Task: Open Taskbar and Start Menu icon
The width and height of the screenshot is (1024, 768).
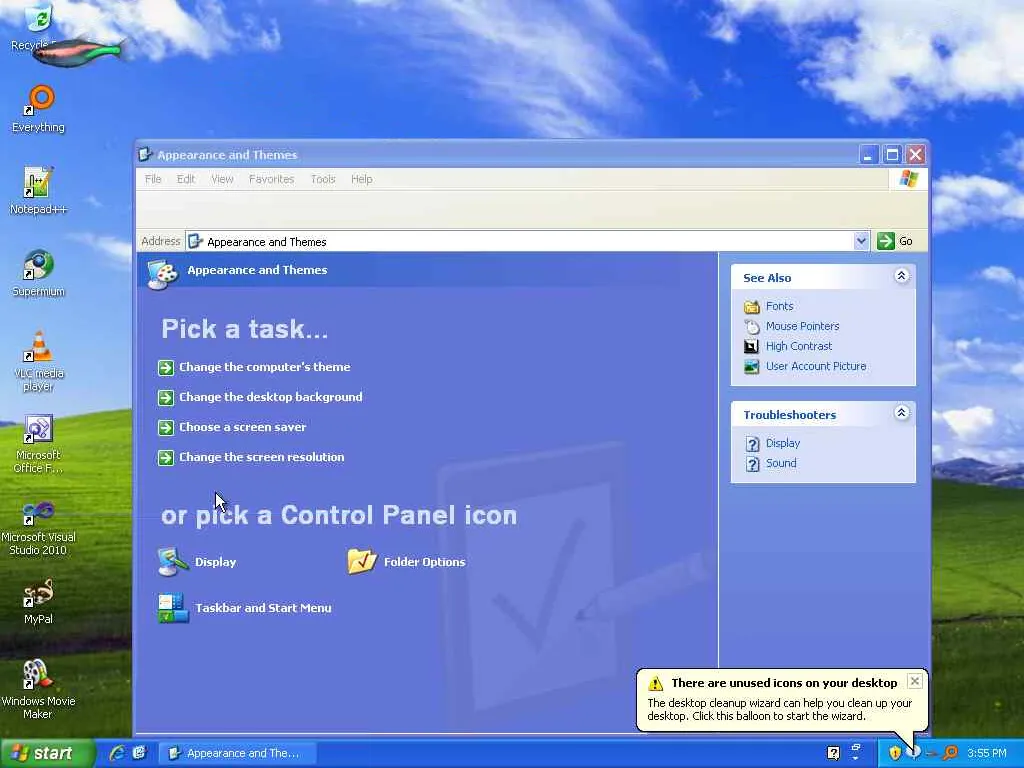Action: click(173, 608)
